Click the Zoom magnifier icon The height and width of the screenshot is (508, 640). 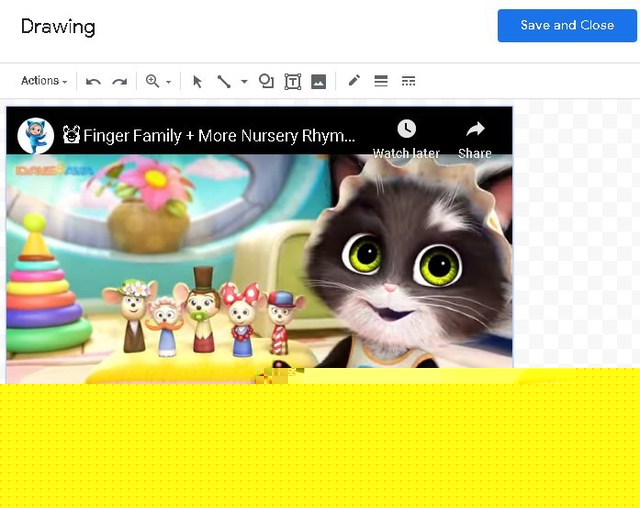coord(152,81)
